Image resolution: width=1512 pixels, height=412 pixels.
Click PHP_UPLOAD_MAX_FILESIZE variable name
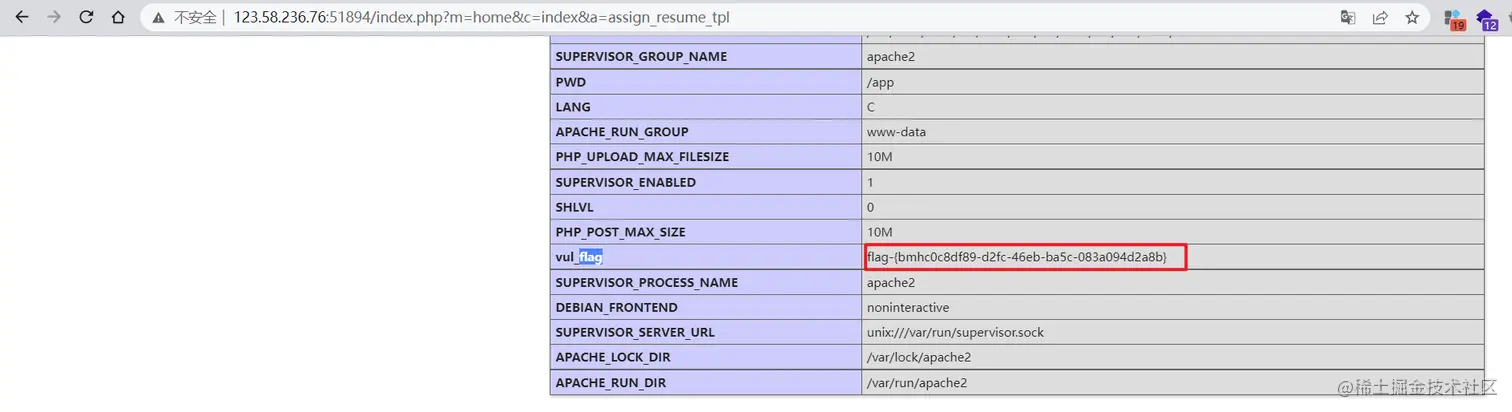click(642, 157)
